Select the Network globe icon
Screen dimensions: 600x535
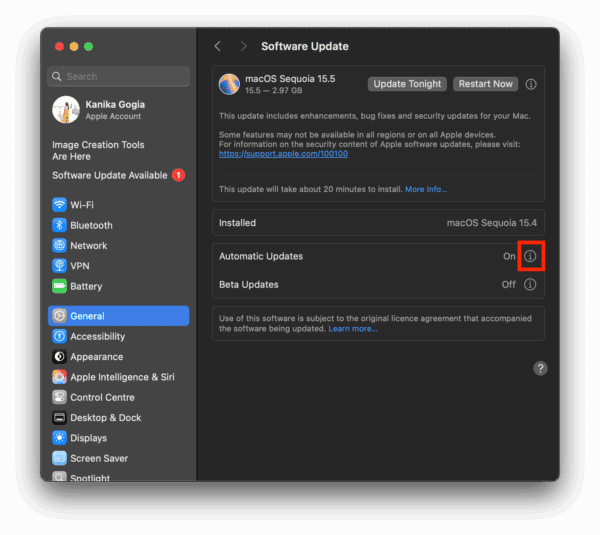click(x=60, y=246)
